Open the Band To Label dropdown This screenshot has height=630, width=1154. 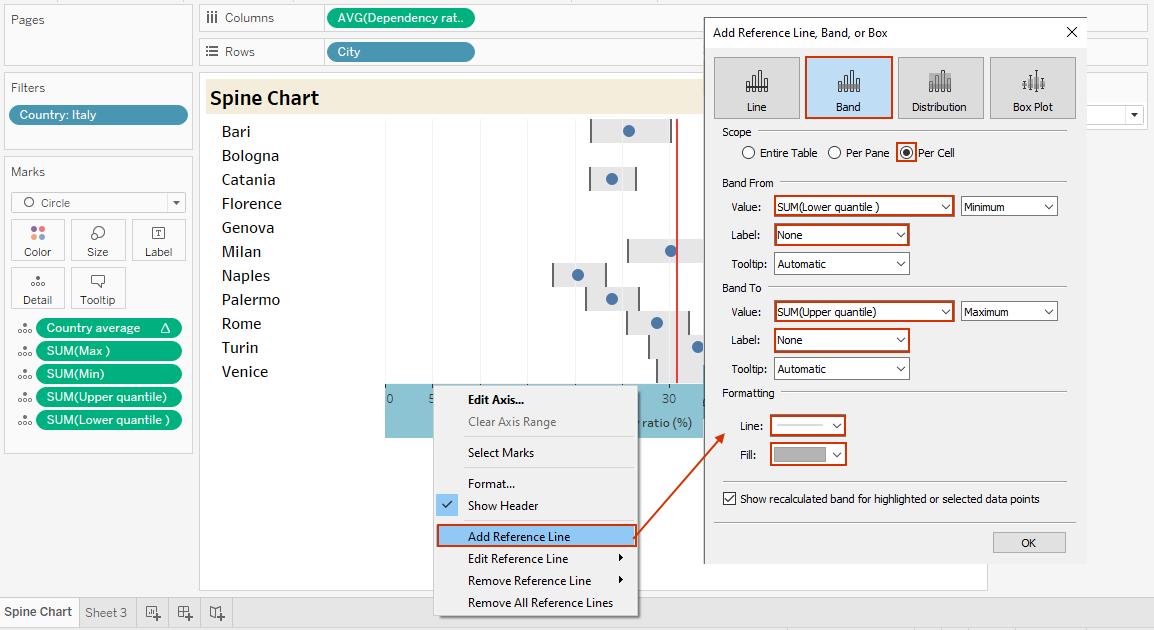[841, 340]
